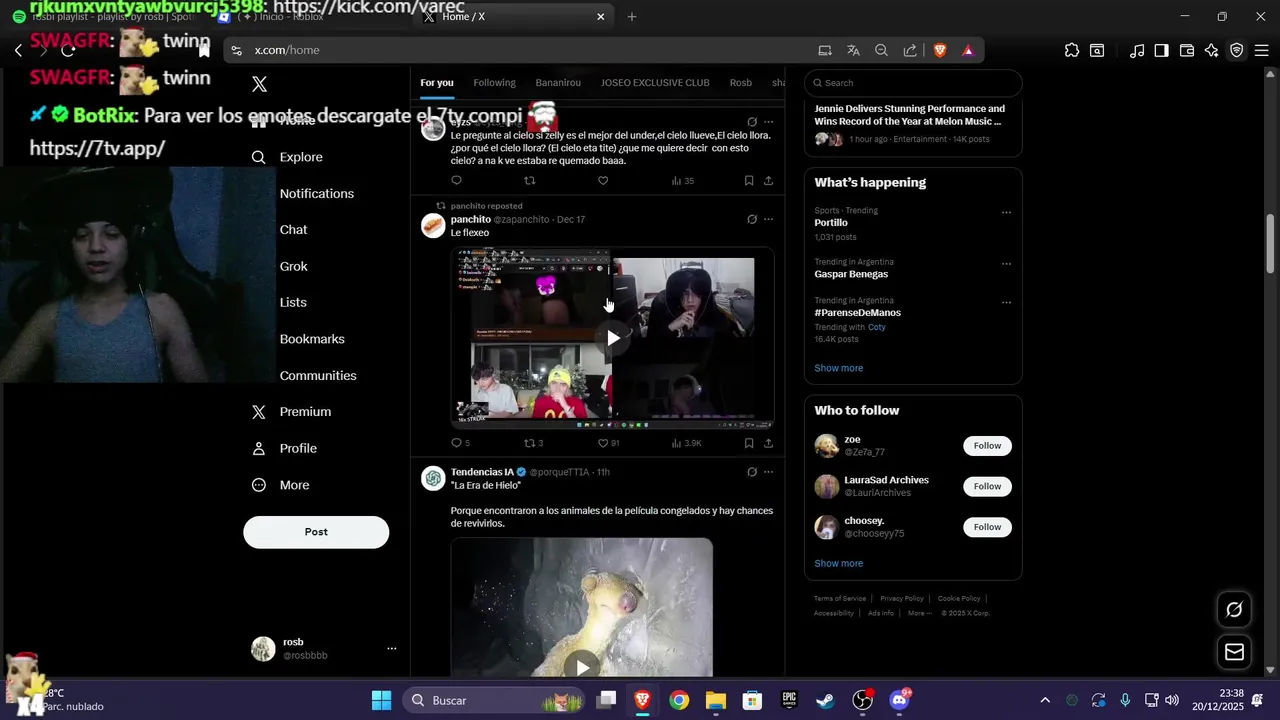The height and width of the screenshot is (720, 1280).
Task: Open the Rosb timeline tab
Action: (x=740, y=83)
